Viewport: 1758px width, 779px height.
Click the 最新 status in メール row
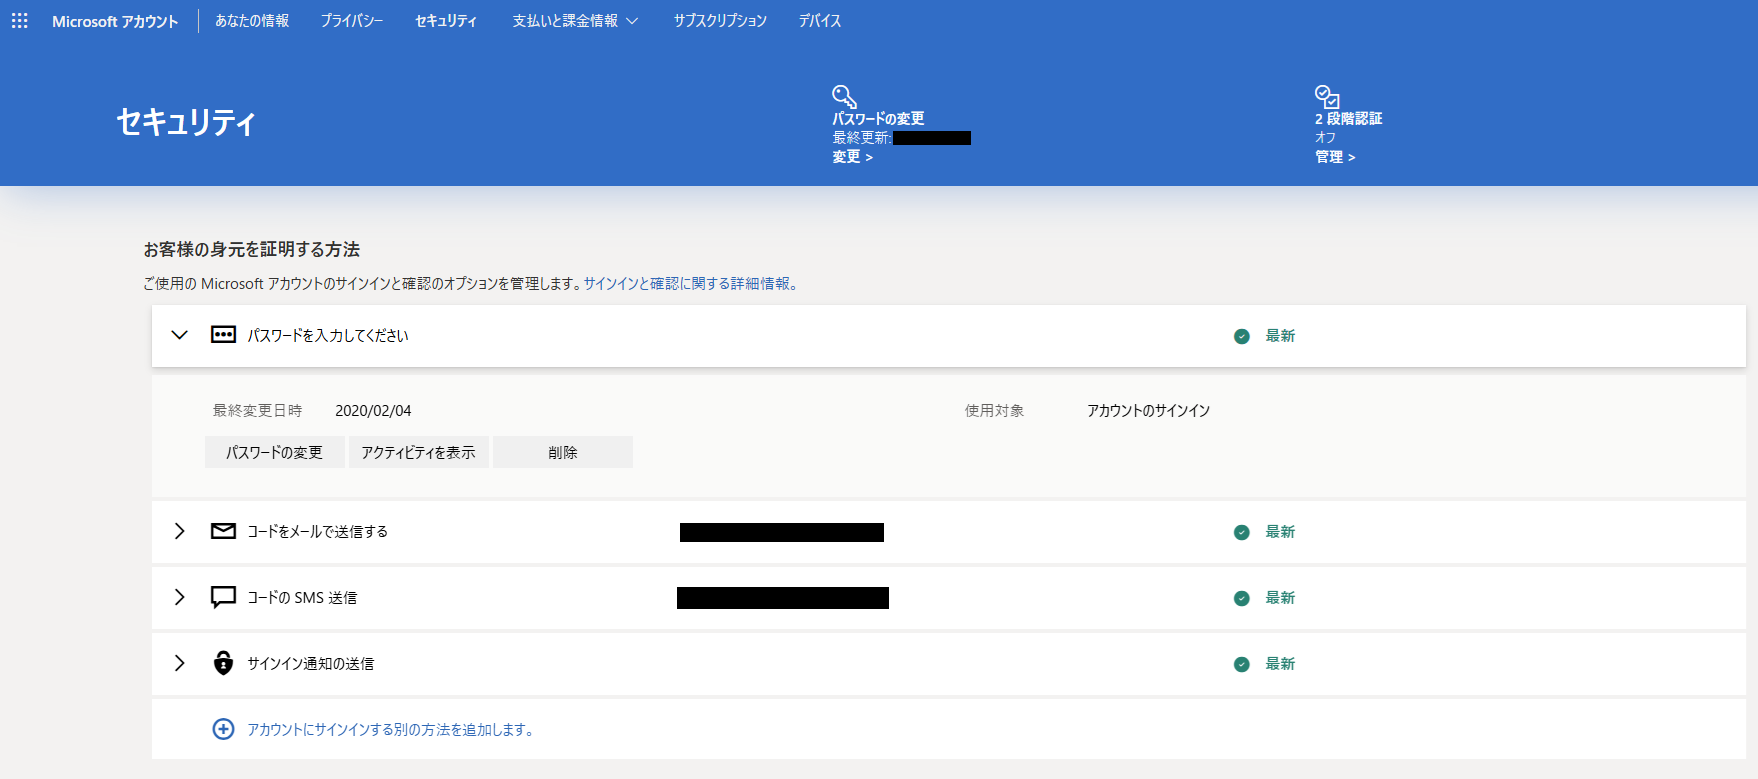tap(1280, 532)
